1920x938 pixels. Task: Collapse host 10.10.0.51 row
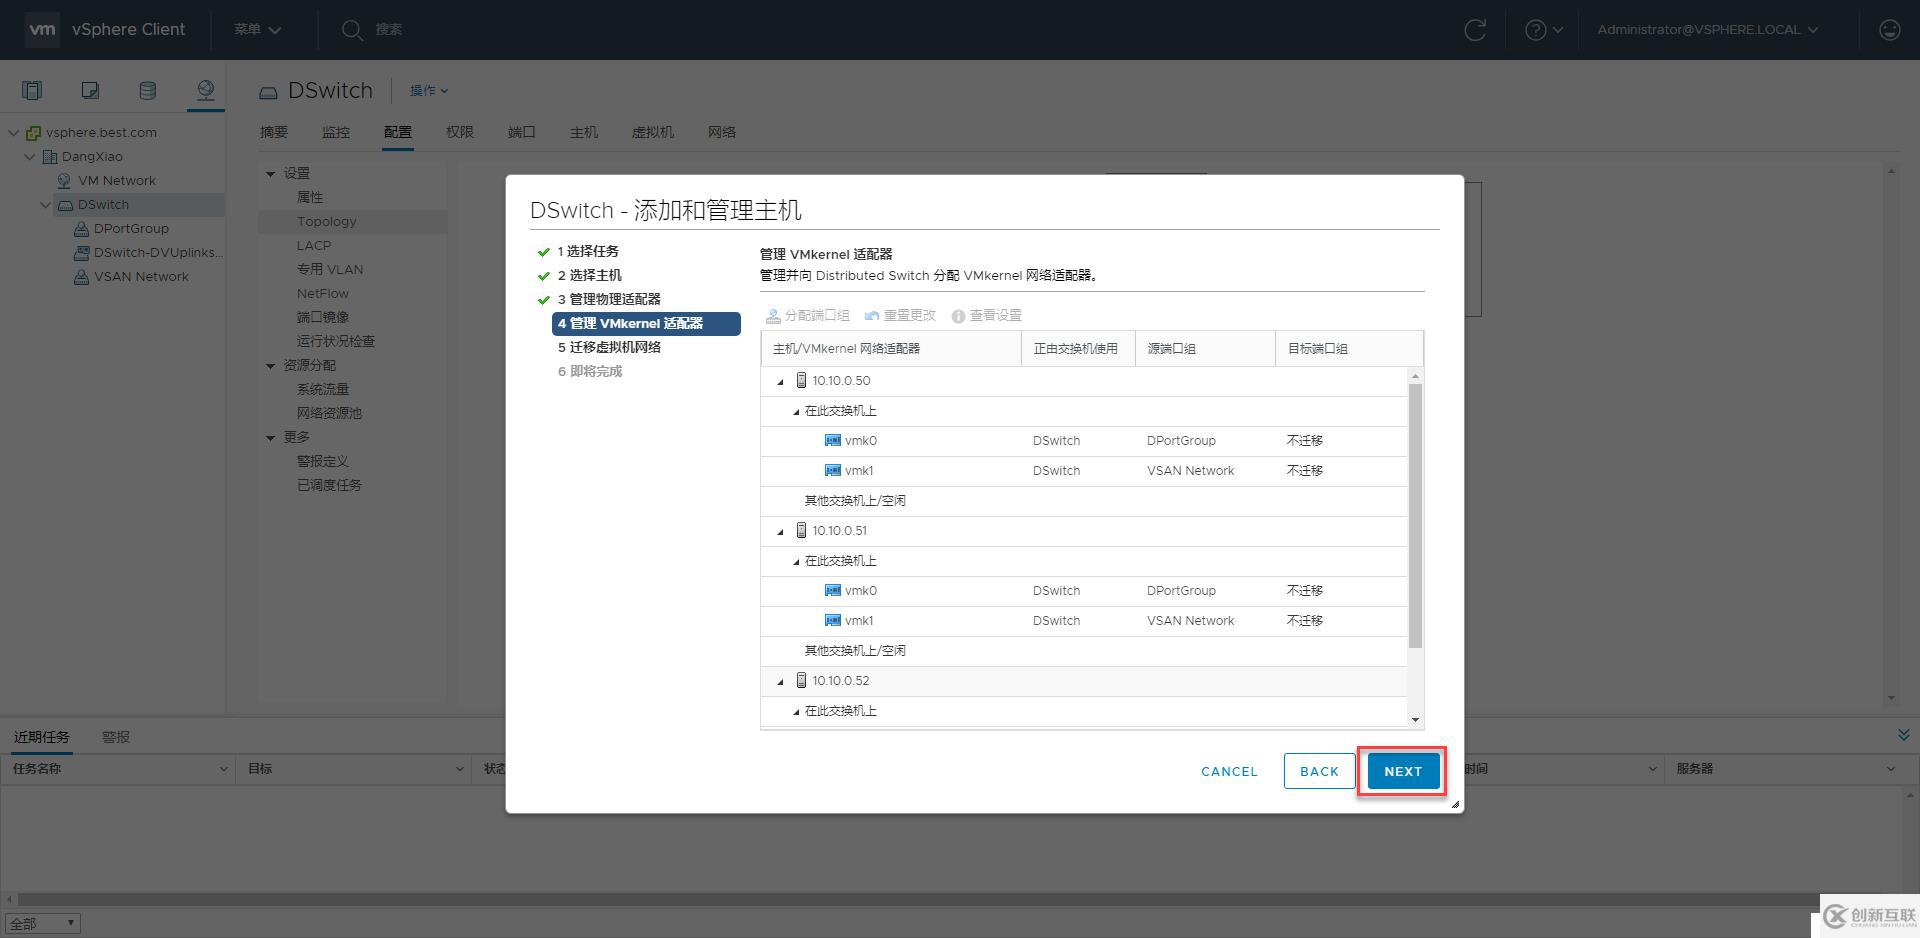pos(781,531)
